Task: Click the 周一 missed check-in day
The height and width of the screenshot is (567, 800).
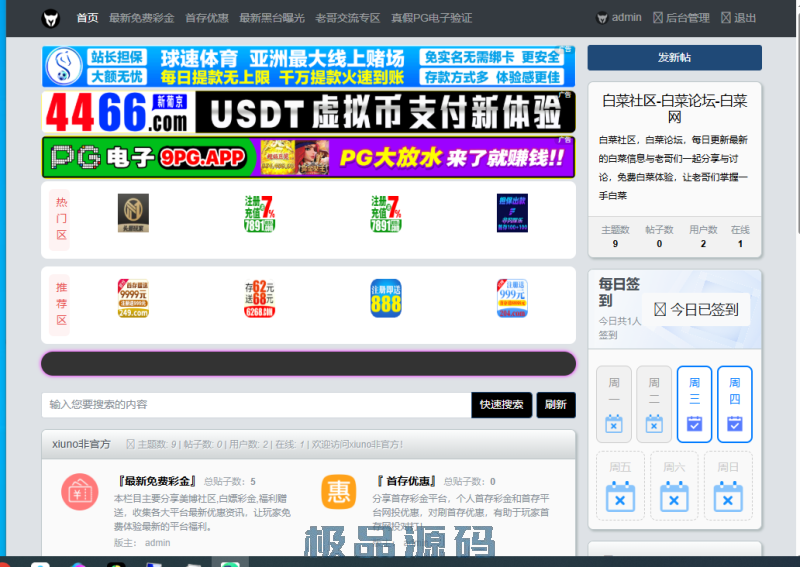Action: pyautogui.click(x=614, y=404)
